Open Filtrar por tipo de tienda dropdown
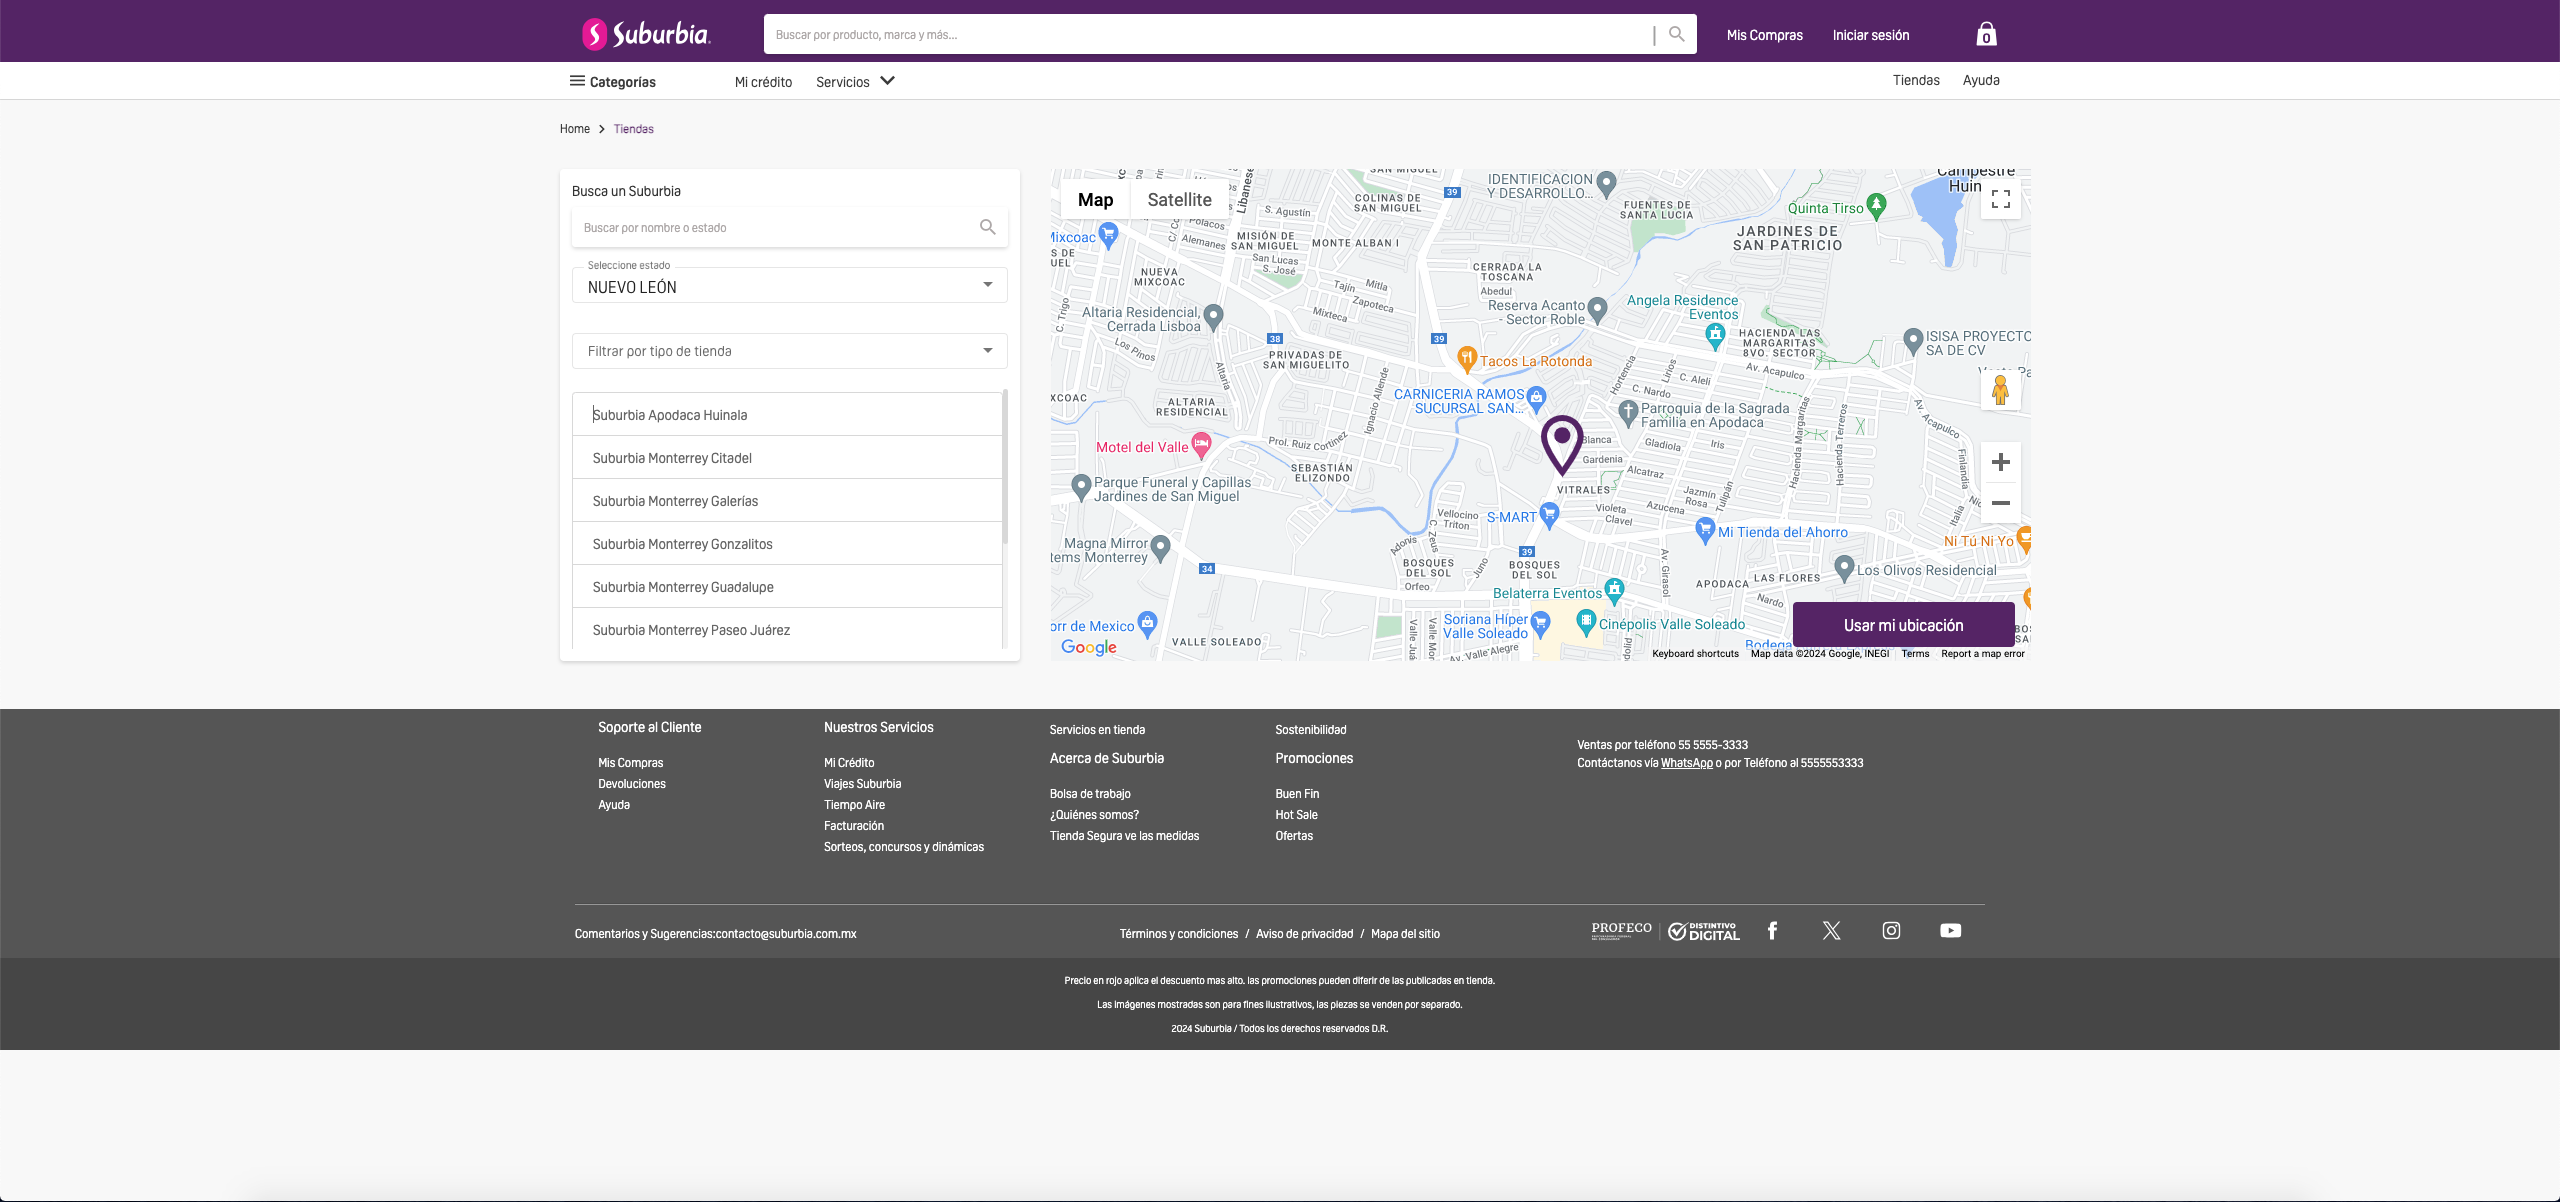The image size is (2560, 1202). [x=789, y=351]
